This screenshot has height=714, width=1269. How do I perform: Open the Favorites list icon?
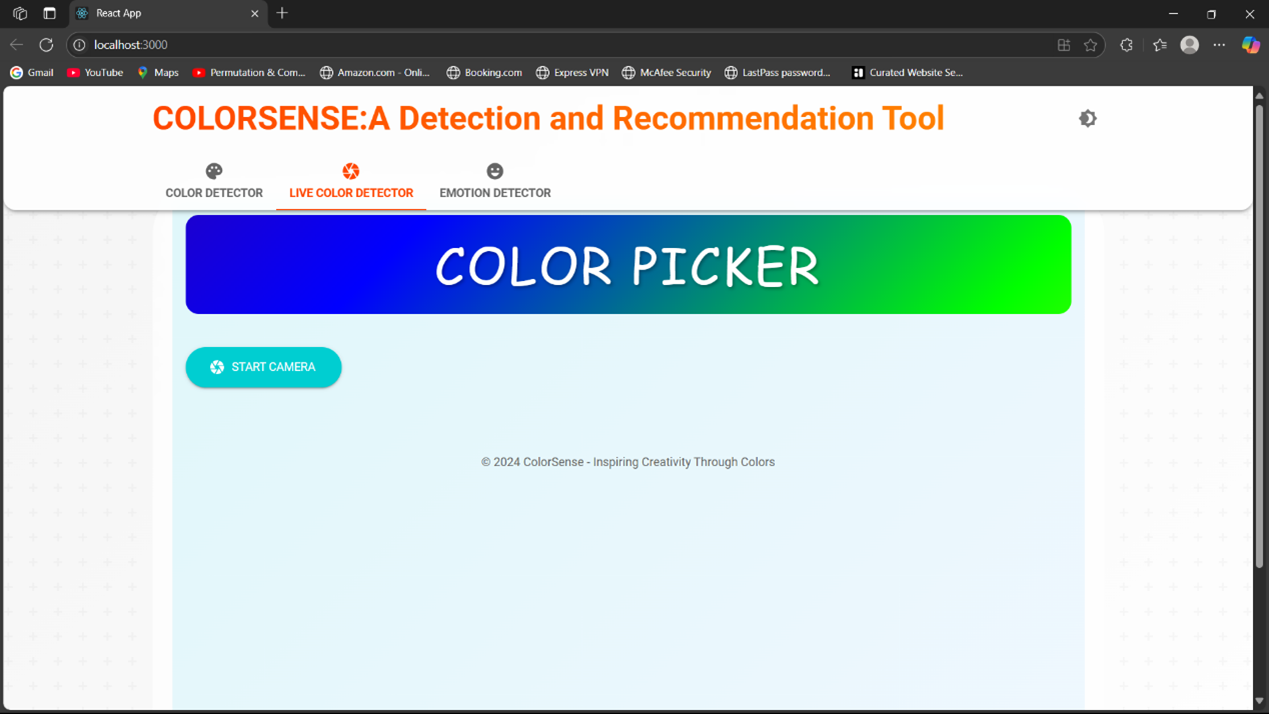pyautogui.click(x=1159, y=45)
